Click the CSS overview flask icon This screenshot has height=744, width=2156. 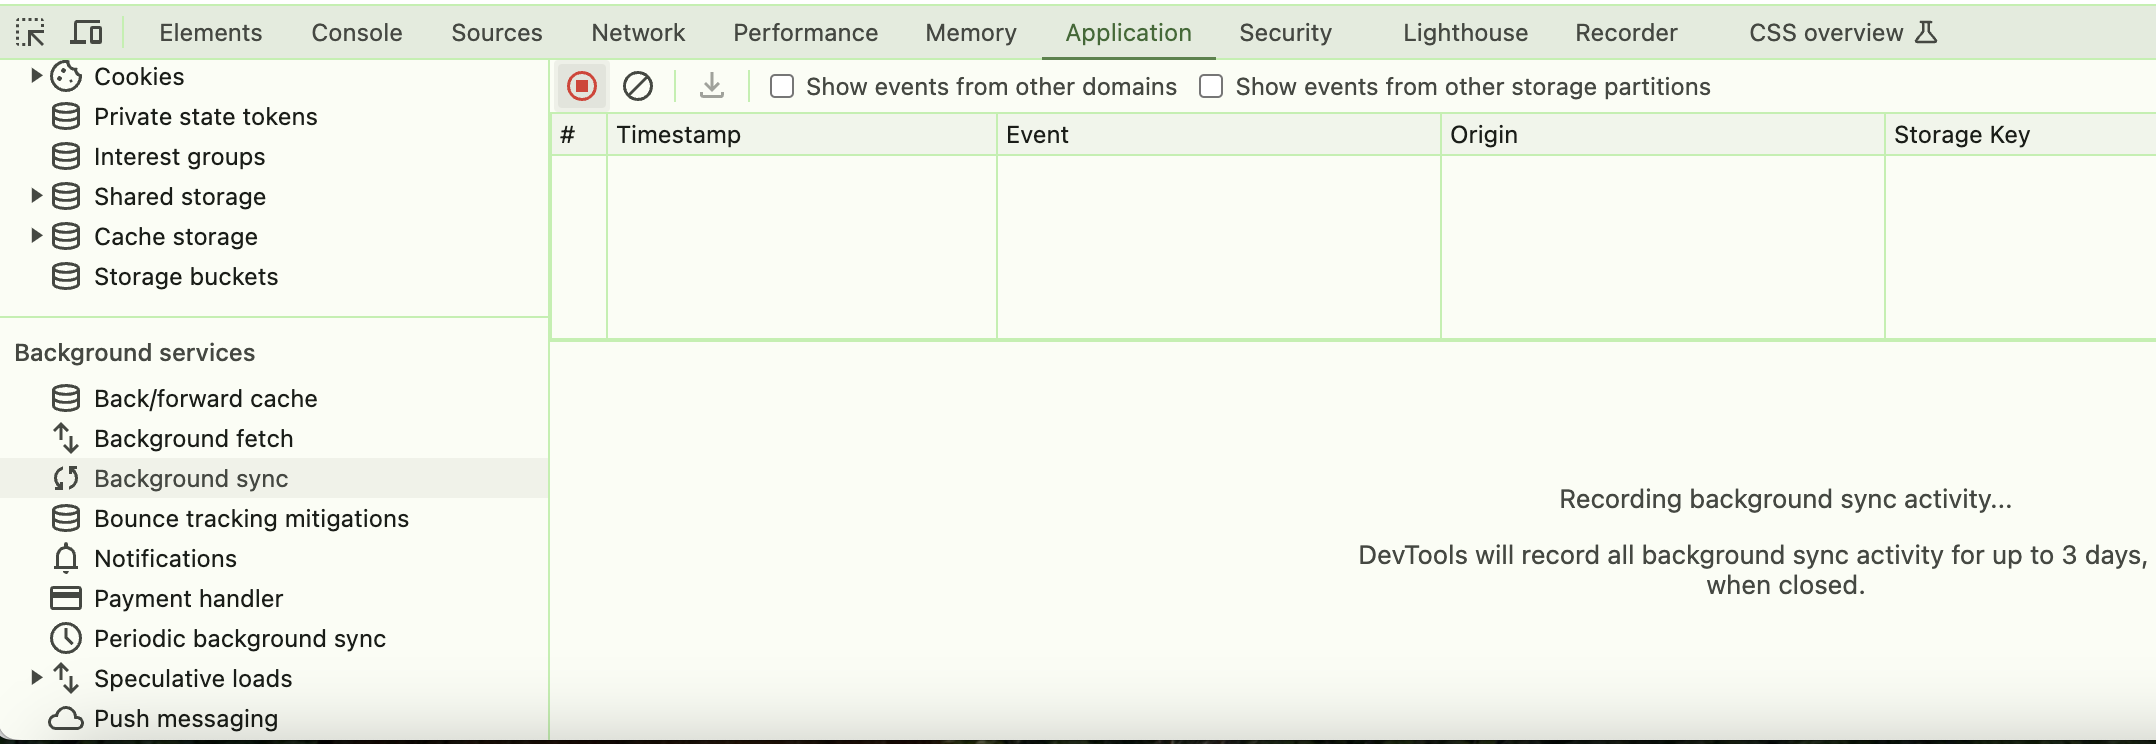(x=1926, y=32)
